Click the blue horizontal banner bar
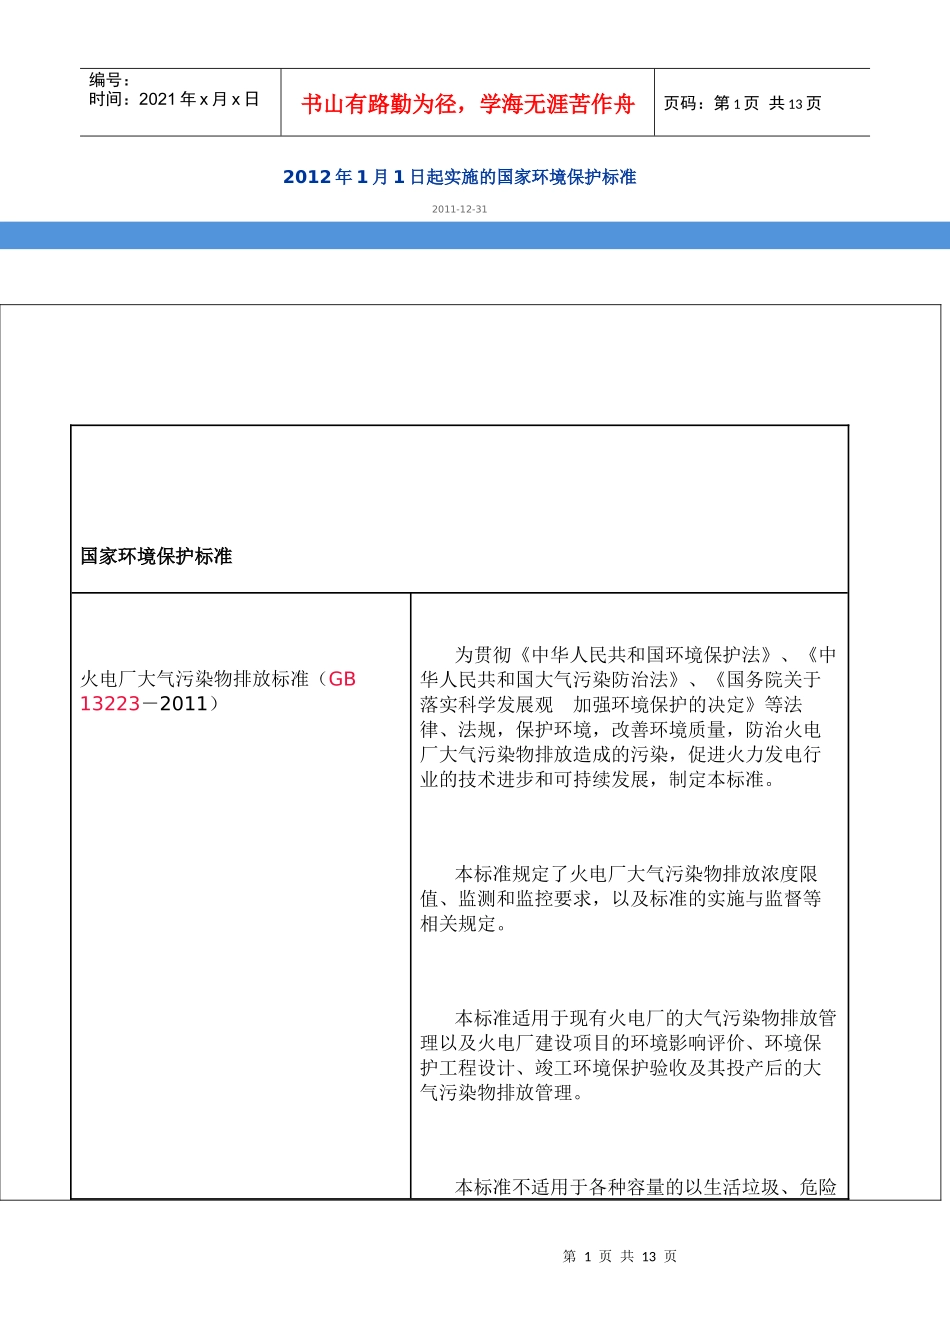This screenshot has height=1344, width=950. tap(475, 235)
